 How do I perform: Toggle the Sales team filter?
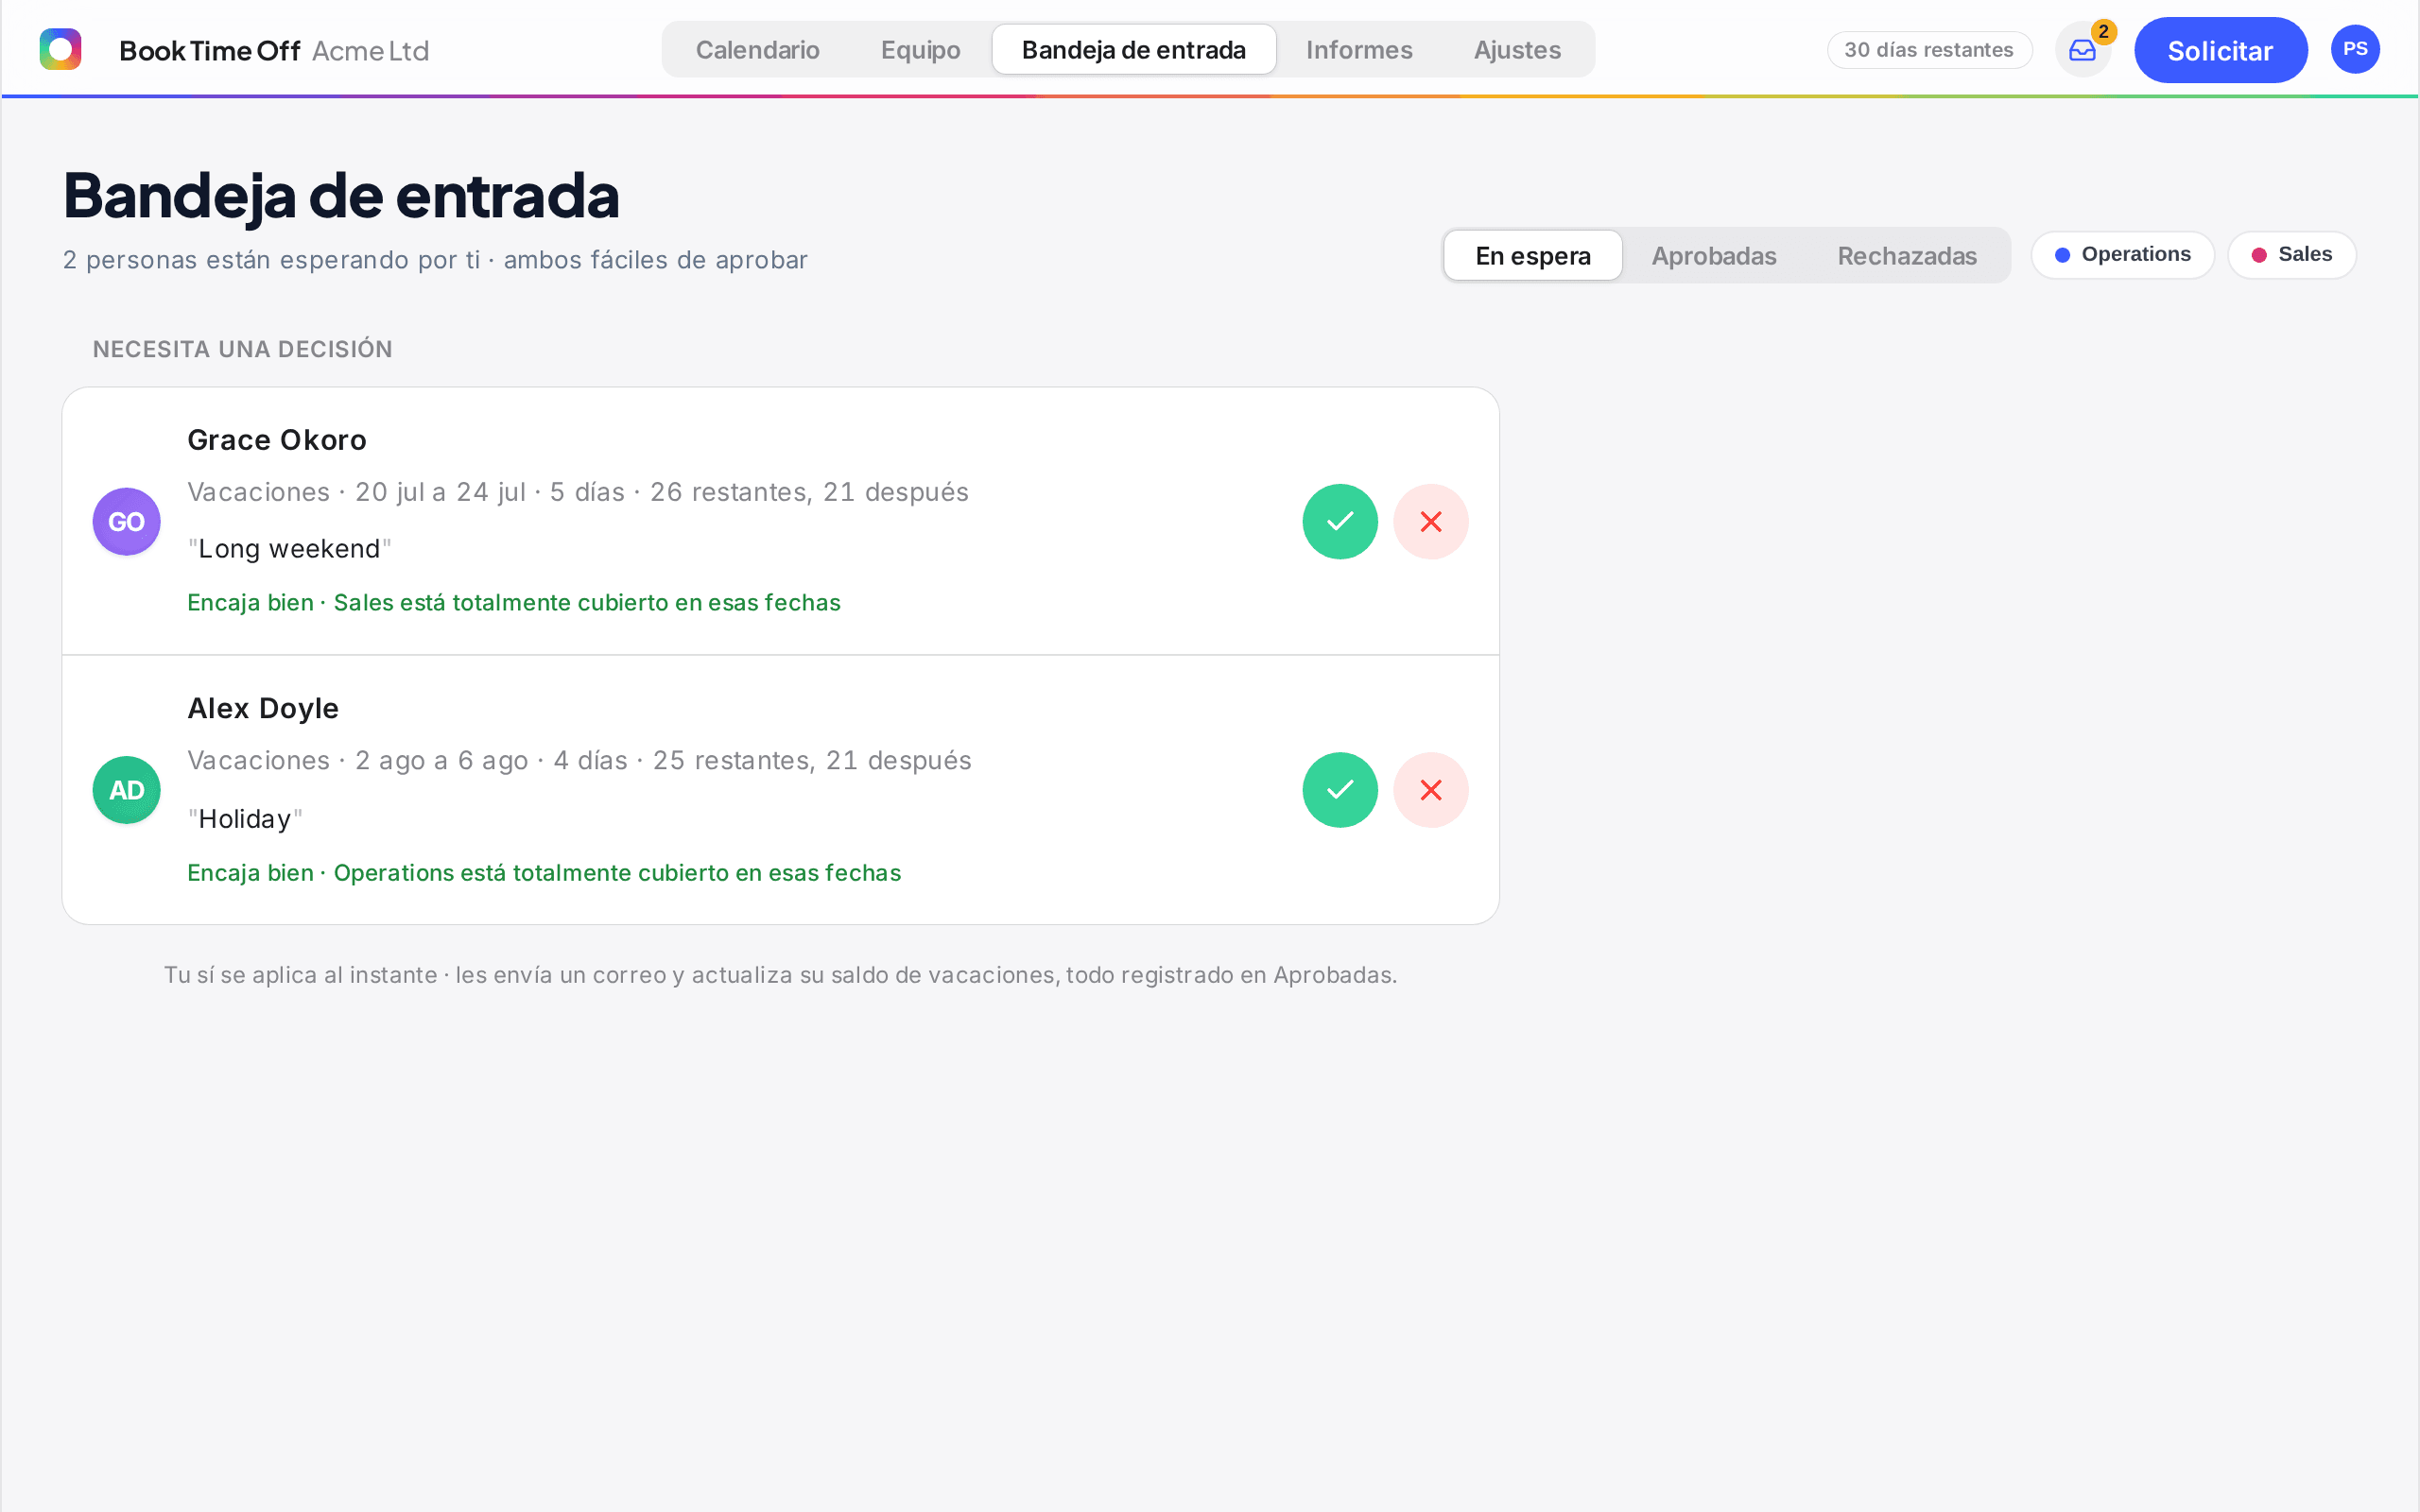(2292, 255)
